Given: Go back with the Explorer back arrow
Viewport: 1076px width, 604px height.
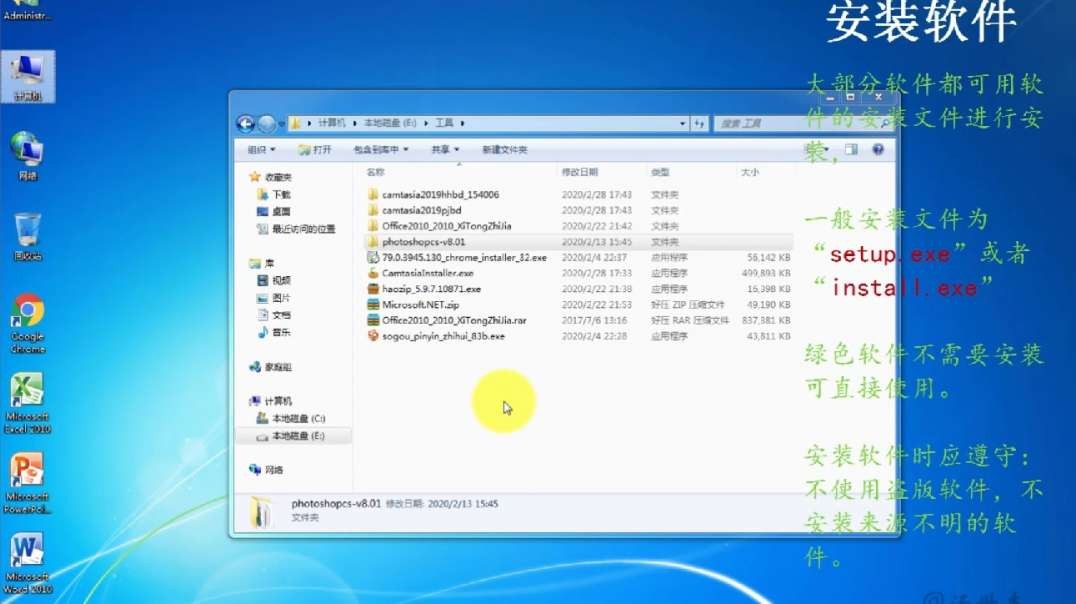Looking at the screenshot, I should pos(246,124).
